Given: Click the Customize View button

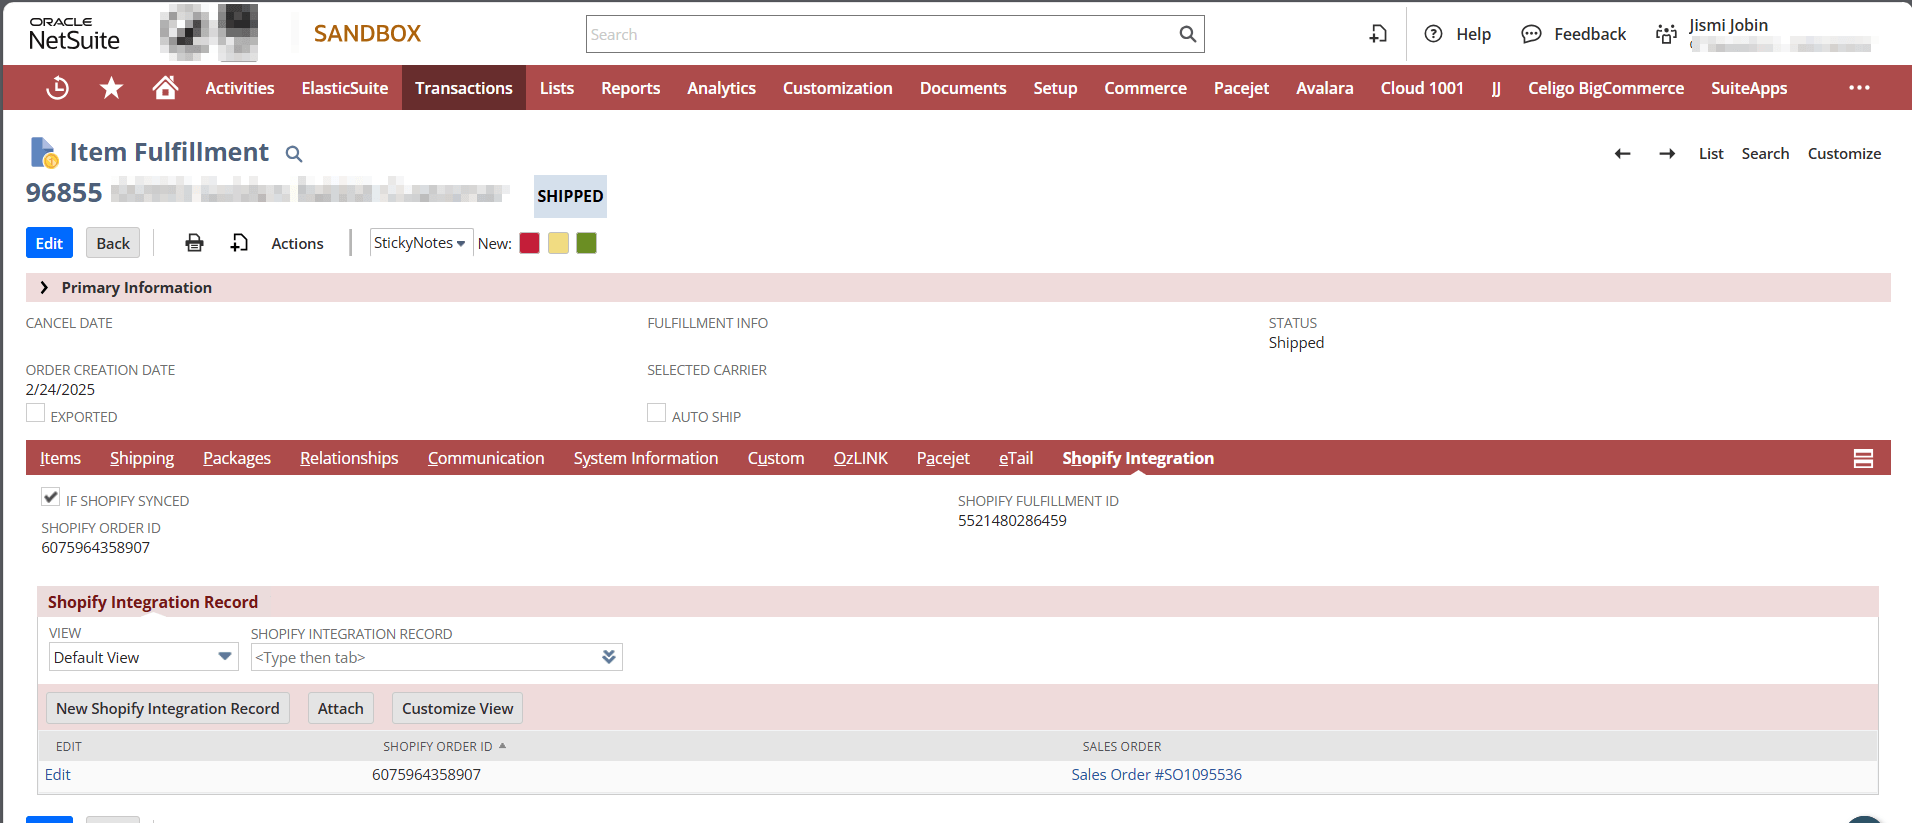Looking at the screenshot, I should click(x=457, y=708).
